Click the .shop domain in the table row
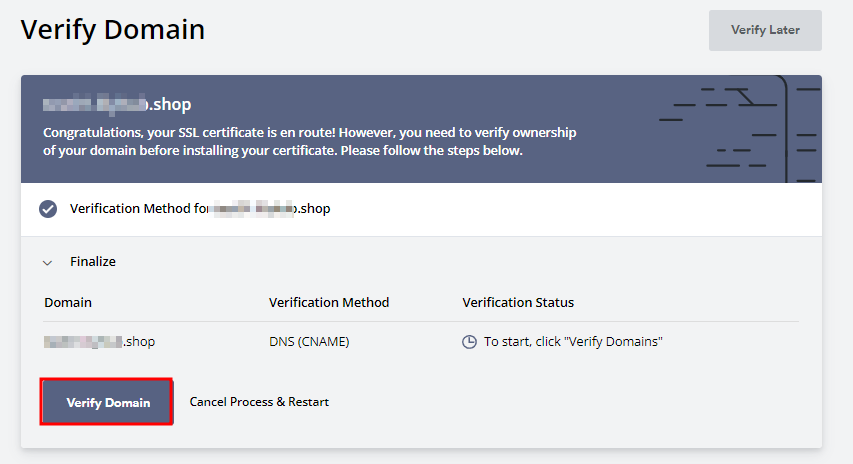 pyautogui.click(x=100, y=342)
